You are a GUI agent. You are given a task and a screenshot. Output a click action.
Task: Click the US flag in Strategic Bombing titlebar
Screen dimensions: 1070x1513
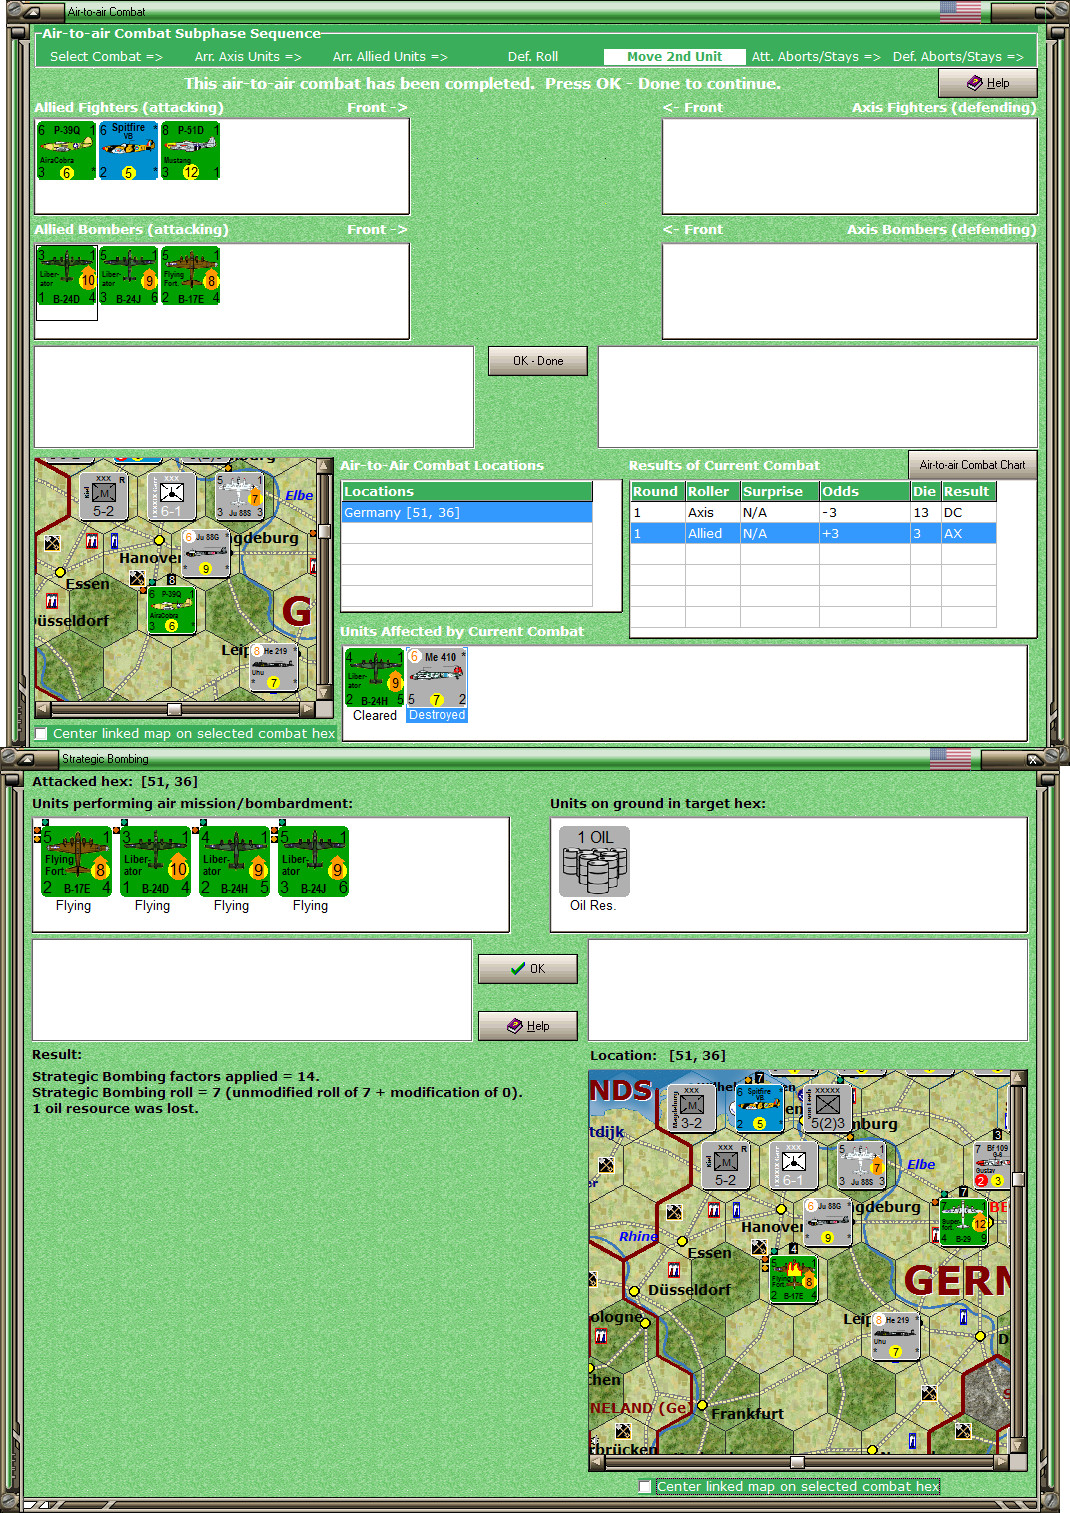[950, 758]
